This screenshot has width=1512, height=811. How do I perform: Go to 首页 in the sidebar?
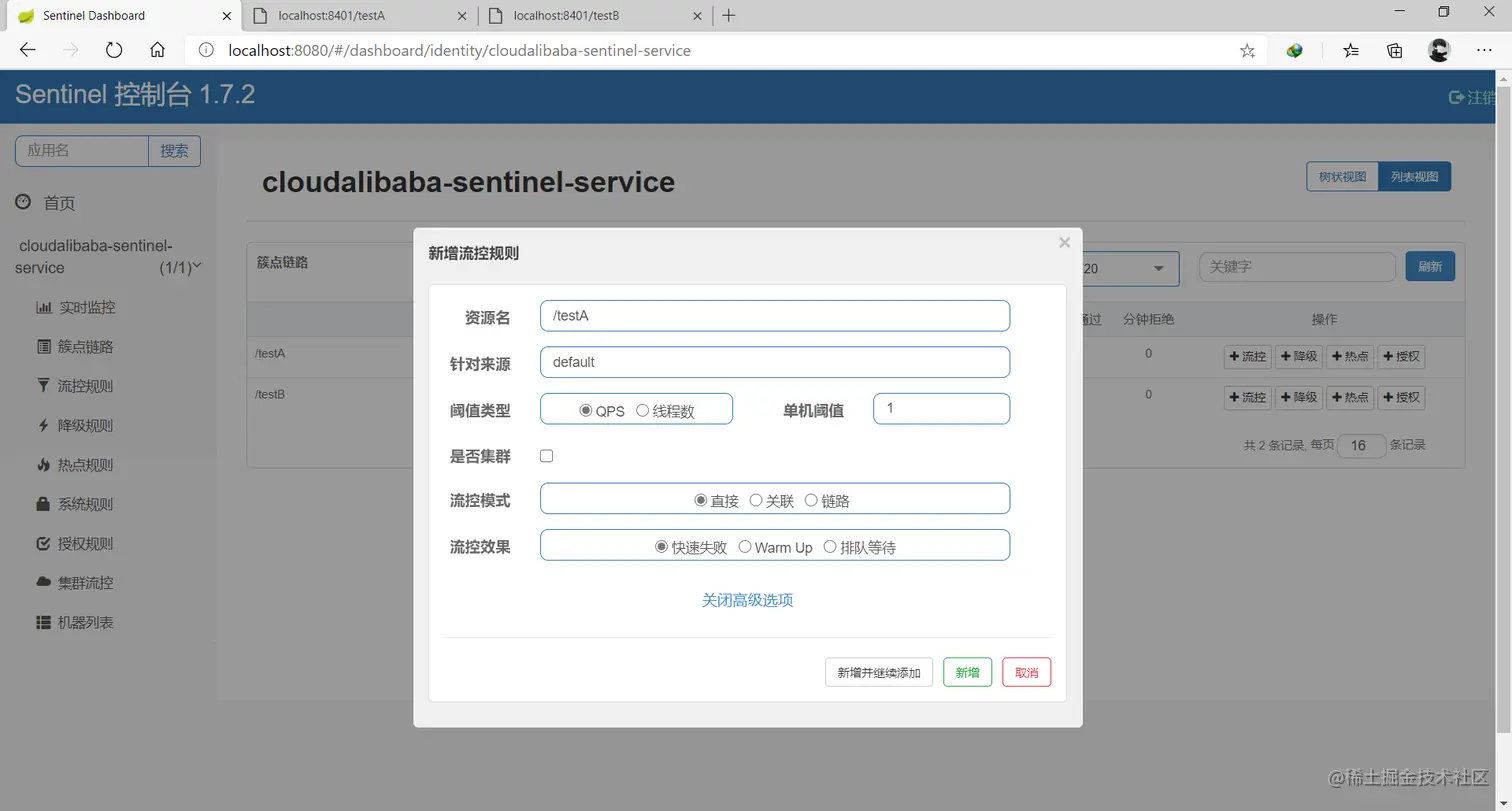click(x=46, y=203)
